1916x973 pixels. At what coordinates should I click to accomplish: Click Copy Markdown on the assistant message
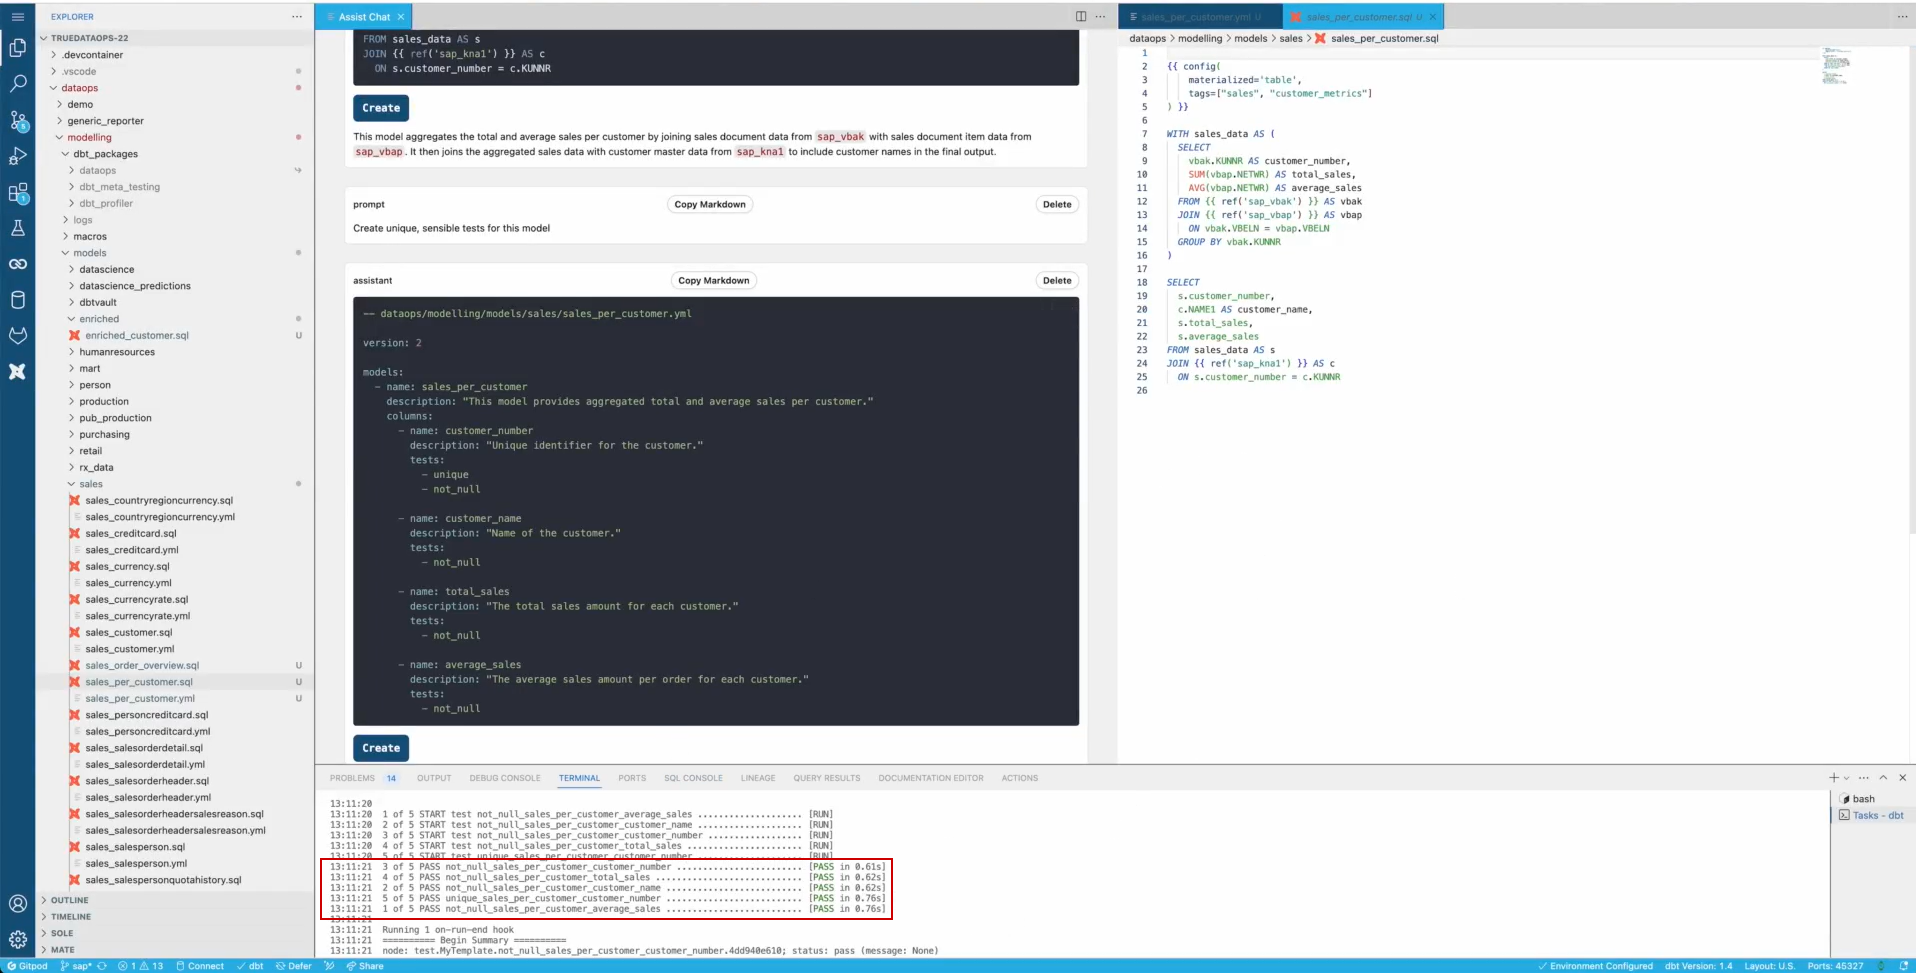coord(713,280)
